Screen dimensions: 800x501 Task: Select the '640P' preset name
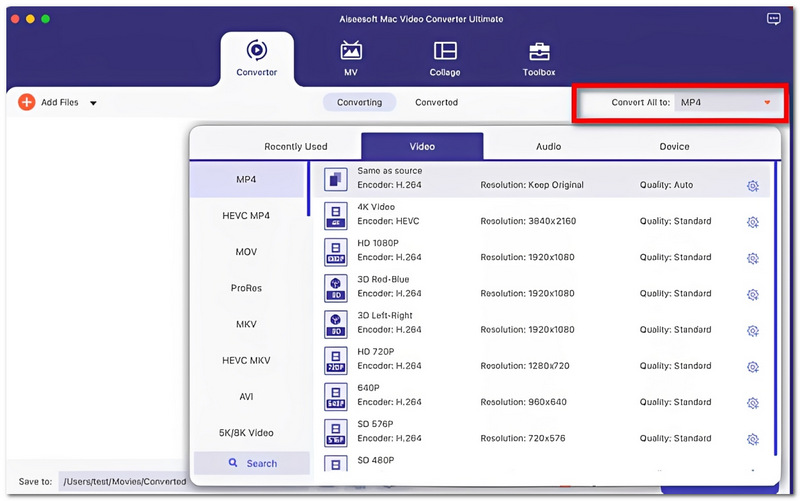click(x=368, y=388)
